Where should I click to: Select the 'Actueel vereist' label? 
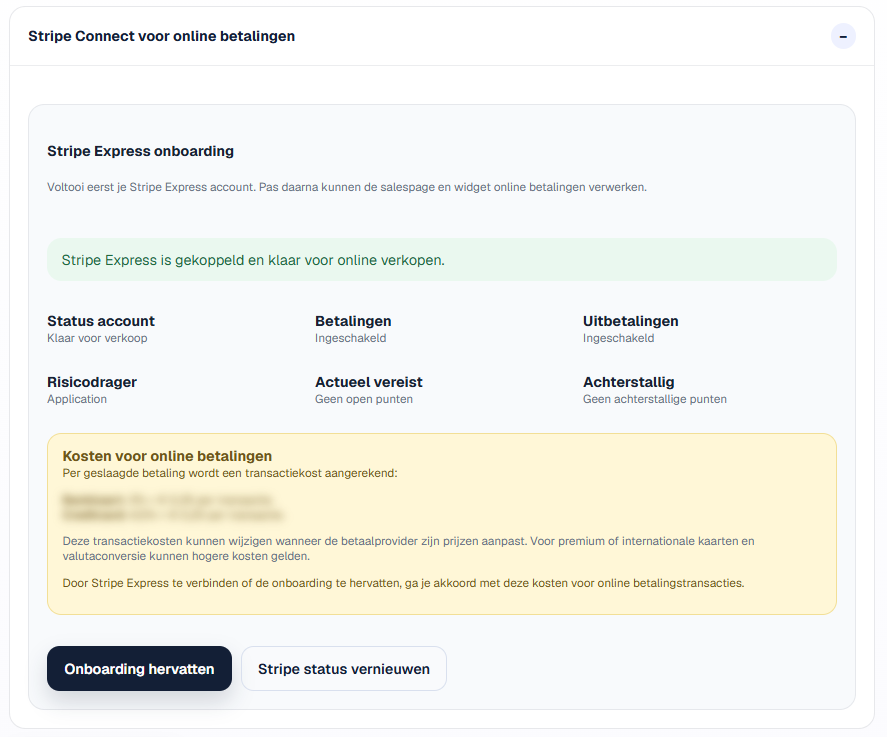[369, 382]
